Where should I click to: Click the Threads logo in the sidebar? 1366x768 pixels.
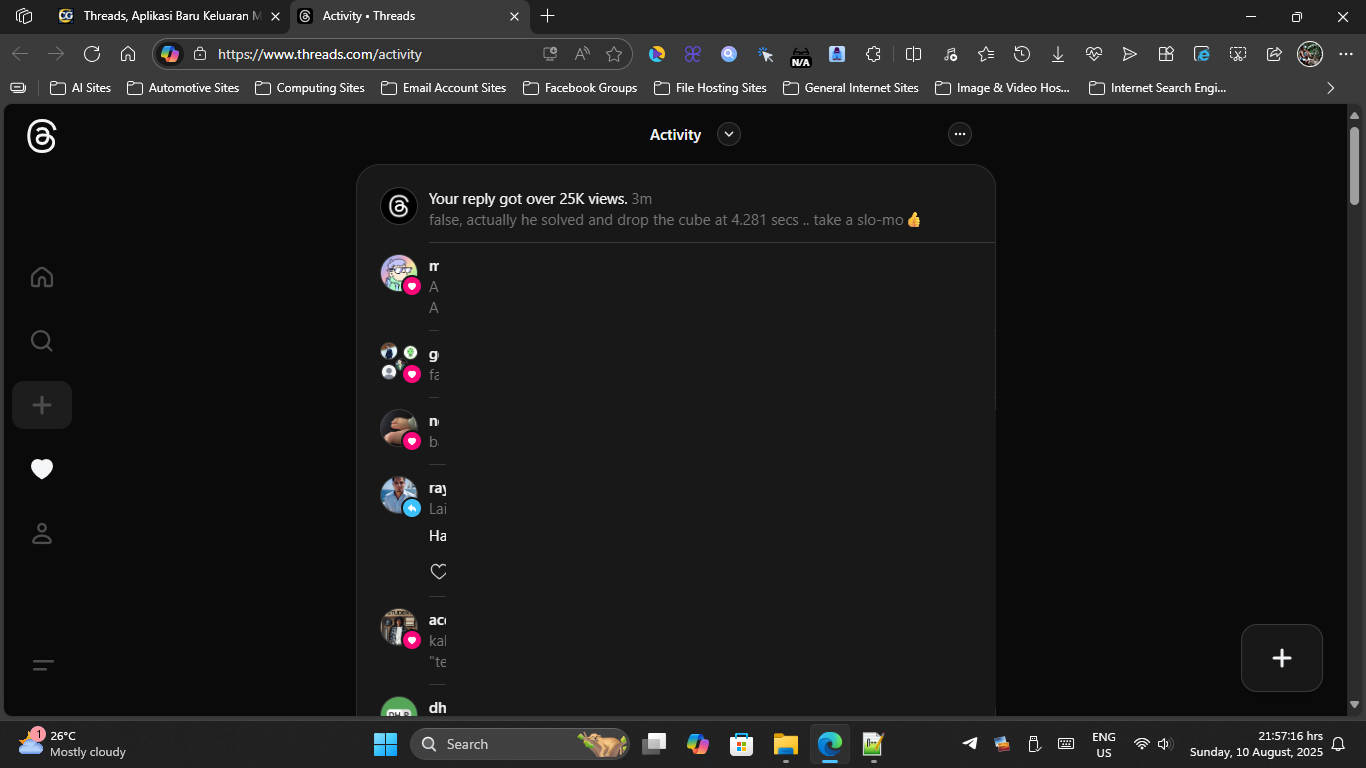click(x=41, y=136)
